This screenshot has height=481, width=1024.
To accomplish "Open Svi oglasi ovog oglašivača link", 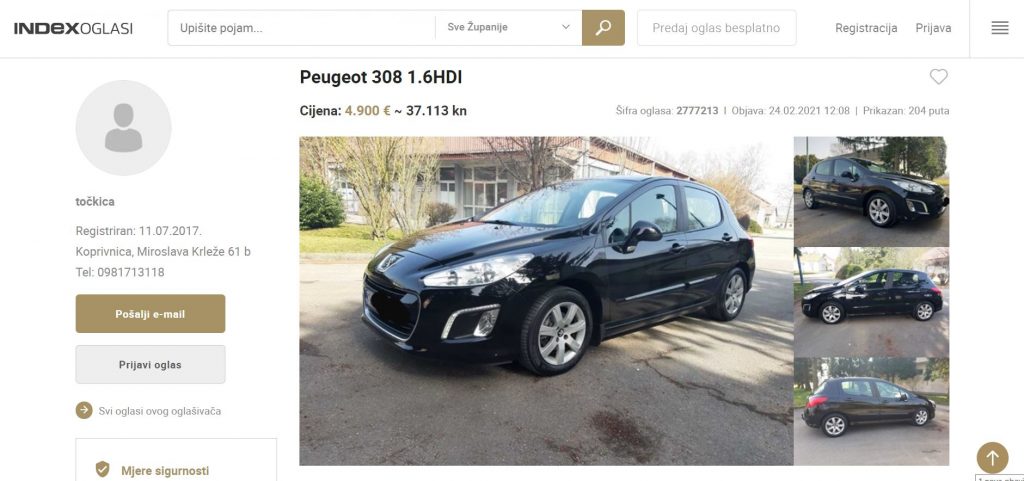I will coord(160,411).
